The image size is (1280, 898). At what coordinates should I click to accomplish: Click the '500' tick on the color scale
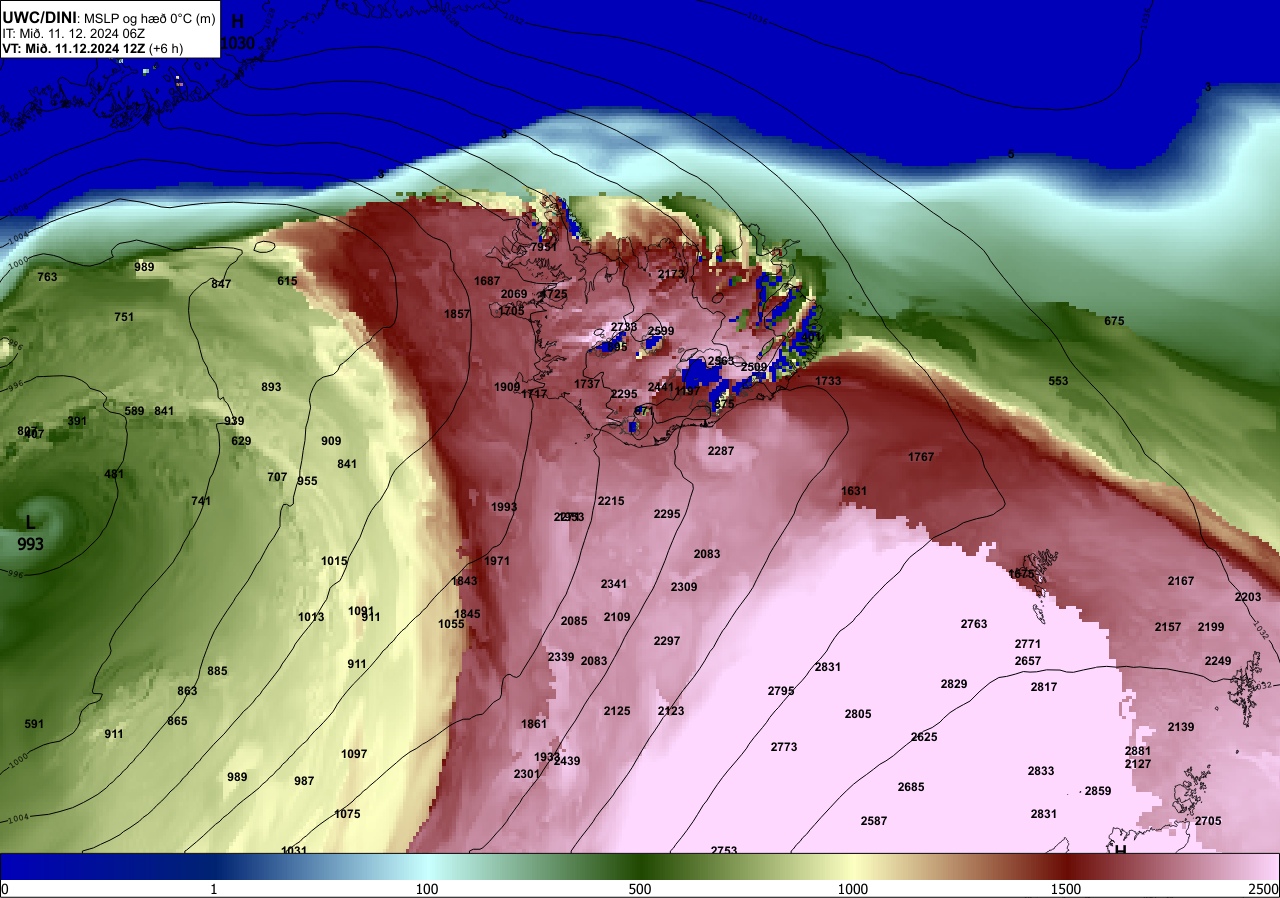pyautogui.click(x=640, y=889)
